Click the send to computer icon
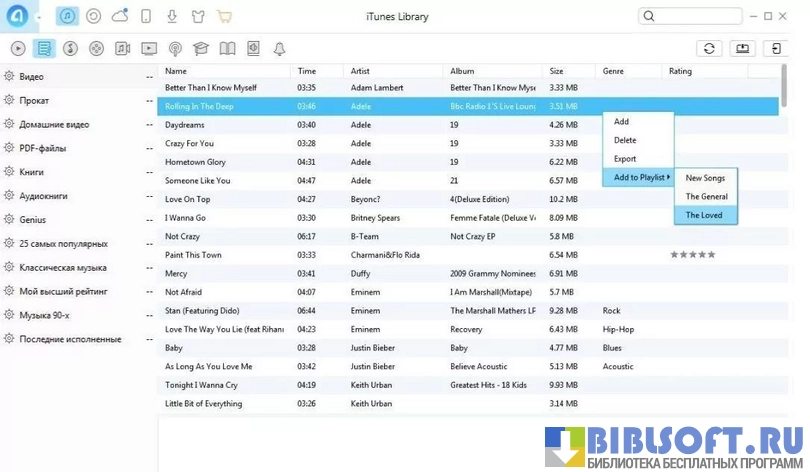The width and height of the screenshot is (810, 472). 742,48
